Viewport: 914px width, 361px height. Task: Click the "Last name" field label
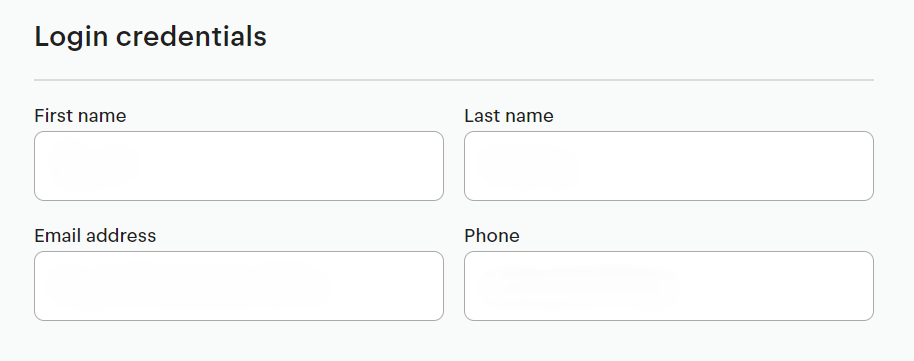click(x=509, y=115)
